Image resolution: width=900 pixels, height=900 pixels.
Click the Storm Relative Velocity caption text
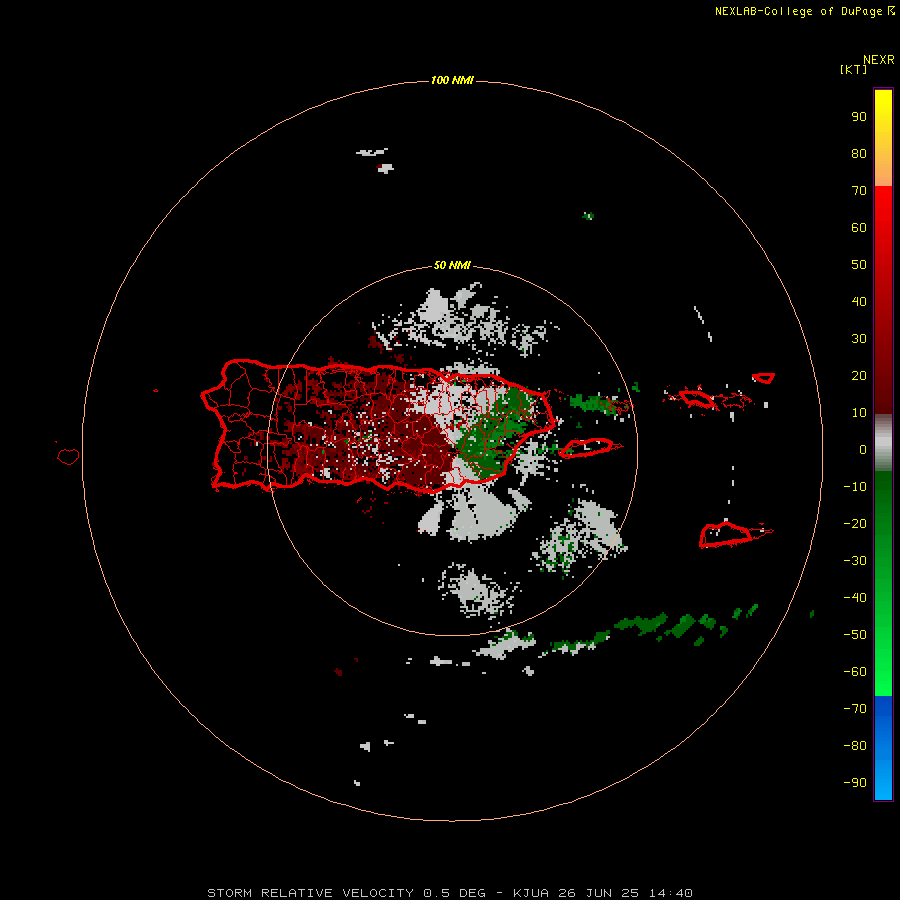449,893
